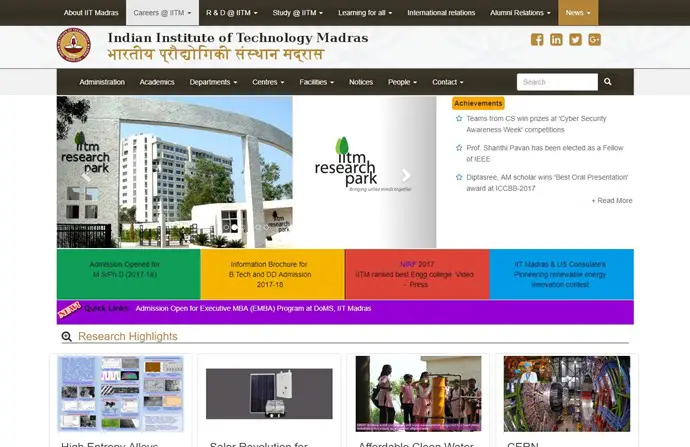Open the Academics menu item
The image size is (690, 447).
coord(157,82)
